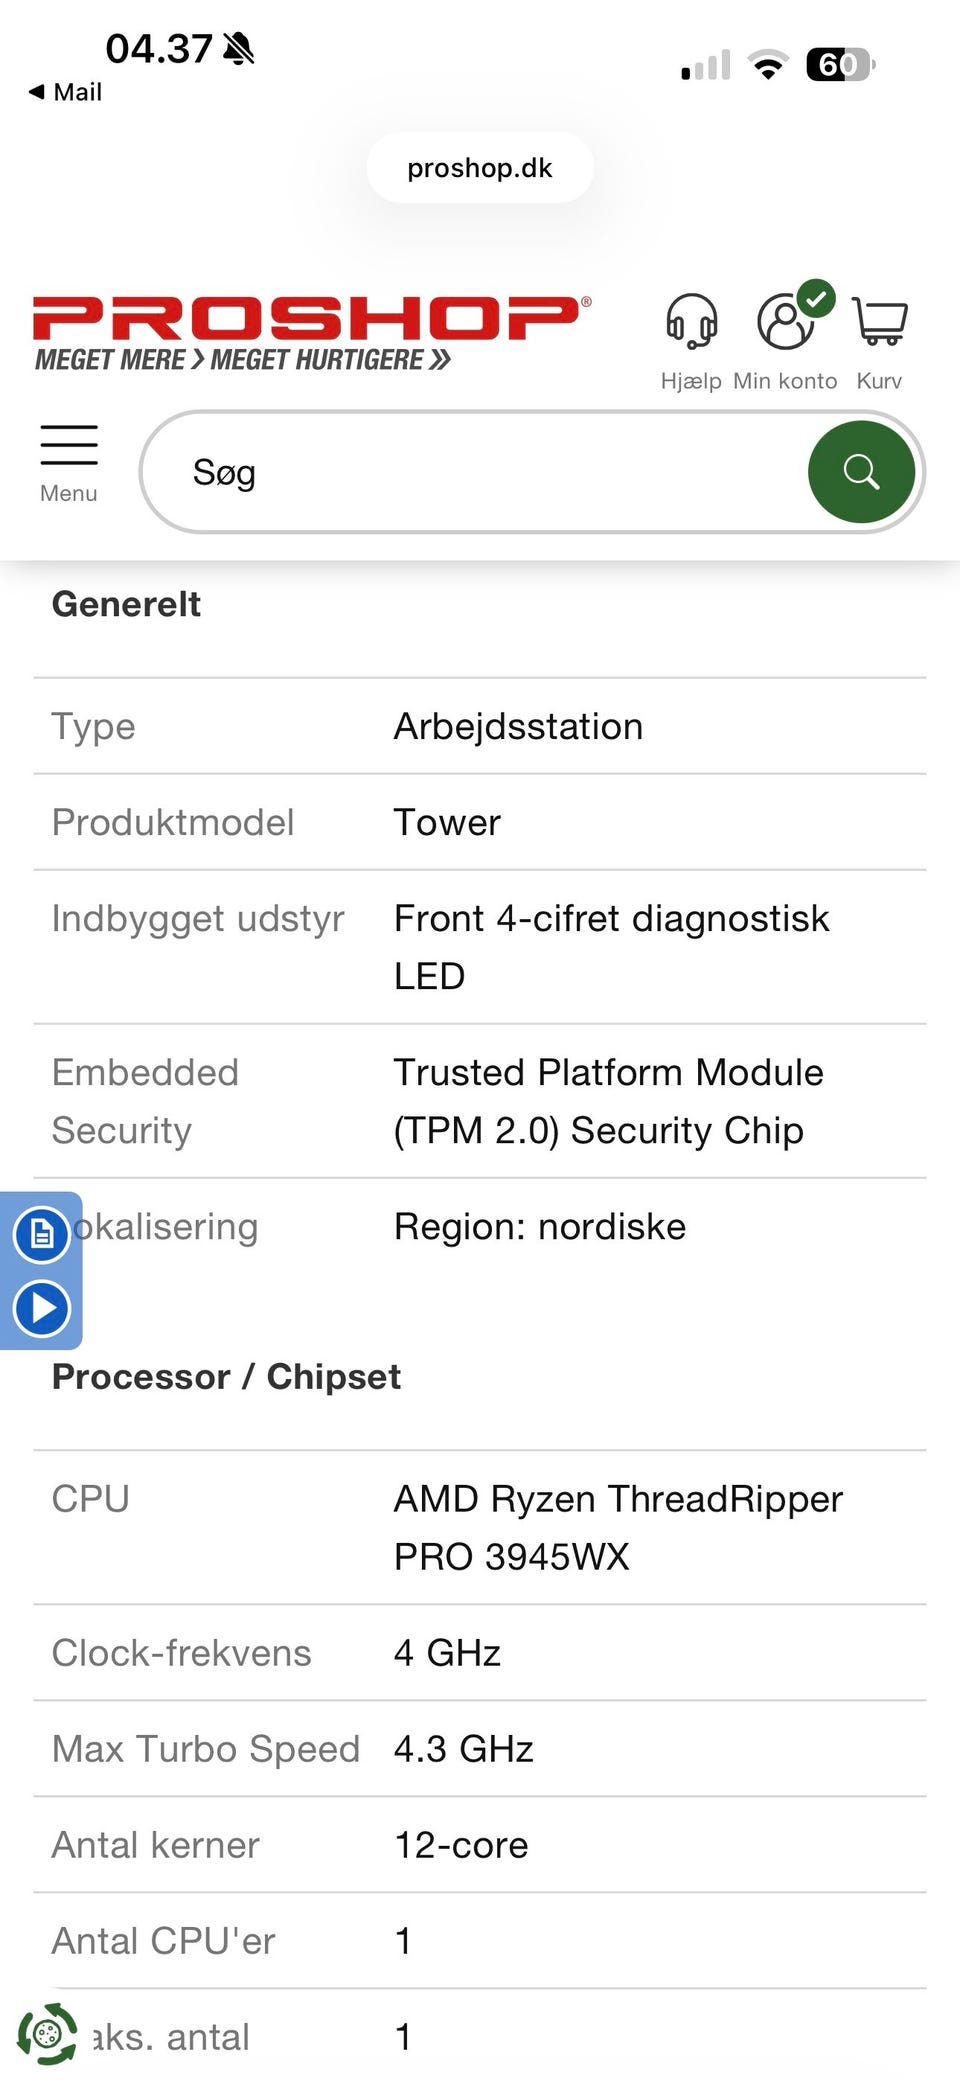Tap the green search magnifier button
The width and height of the screenshot is (960, 2081).
(x=861, y=471)
